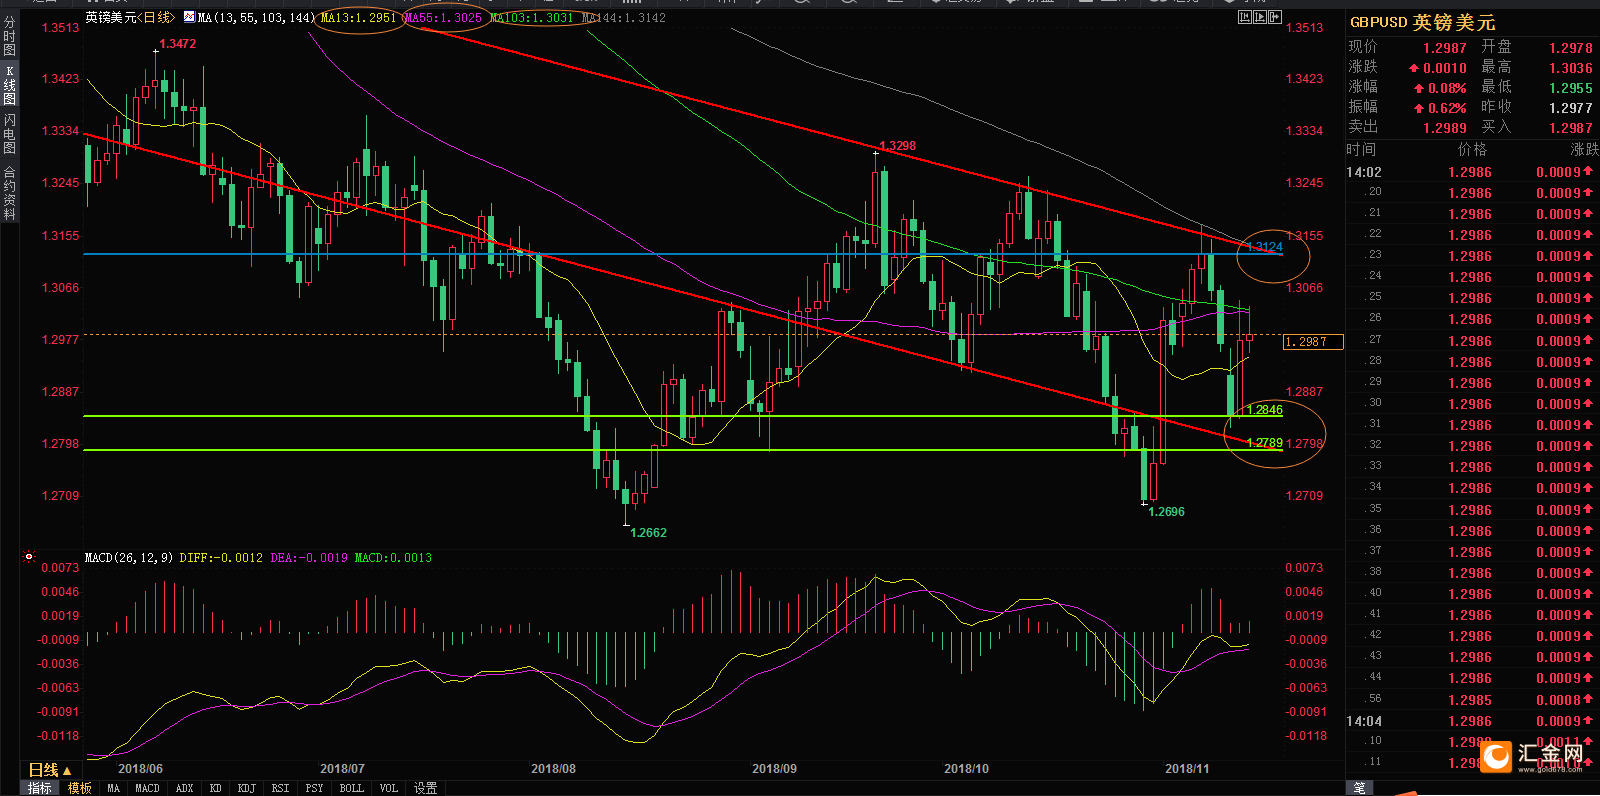Click the 1.2789 support level label
This screenshot has width=1600, height=796.
click(x=1265, y=443)
